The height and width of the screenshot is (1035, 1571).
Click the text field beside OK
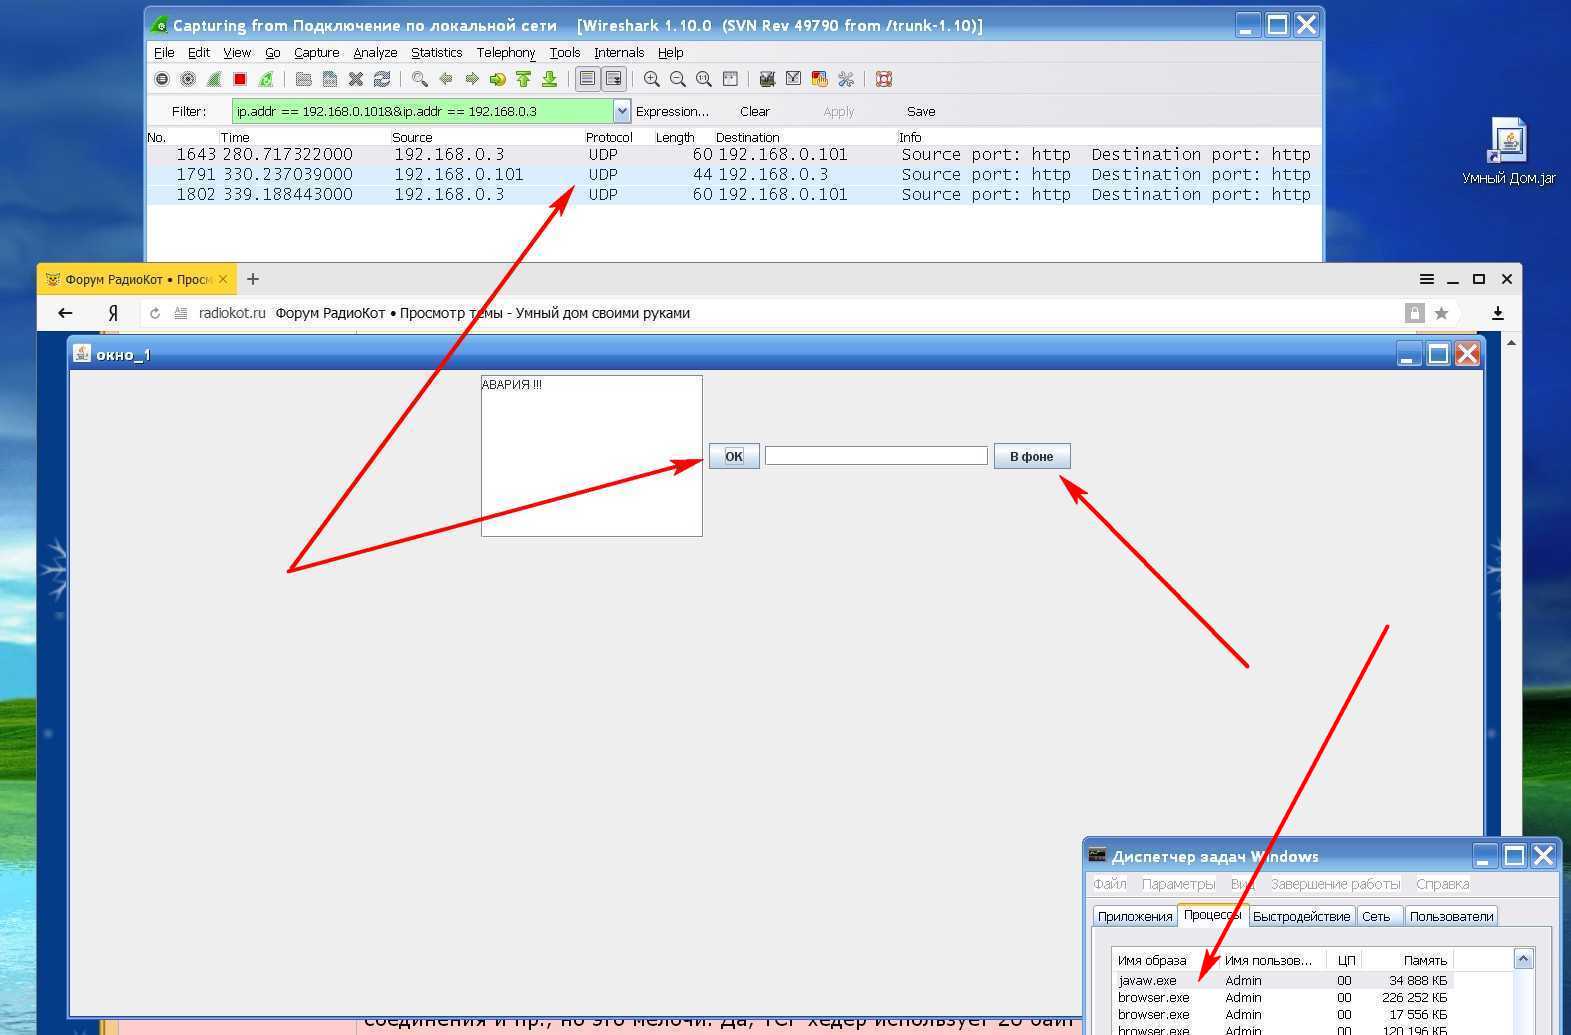pyautogui.click(x=876, y=456)
